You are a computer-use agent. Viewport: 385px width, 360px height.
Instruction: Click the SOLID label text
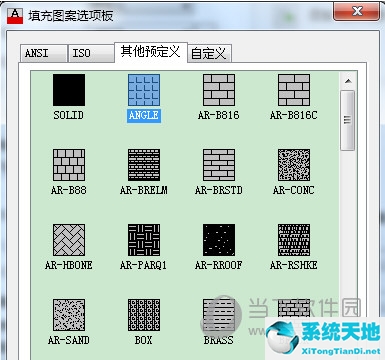tap(69, 115)
